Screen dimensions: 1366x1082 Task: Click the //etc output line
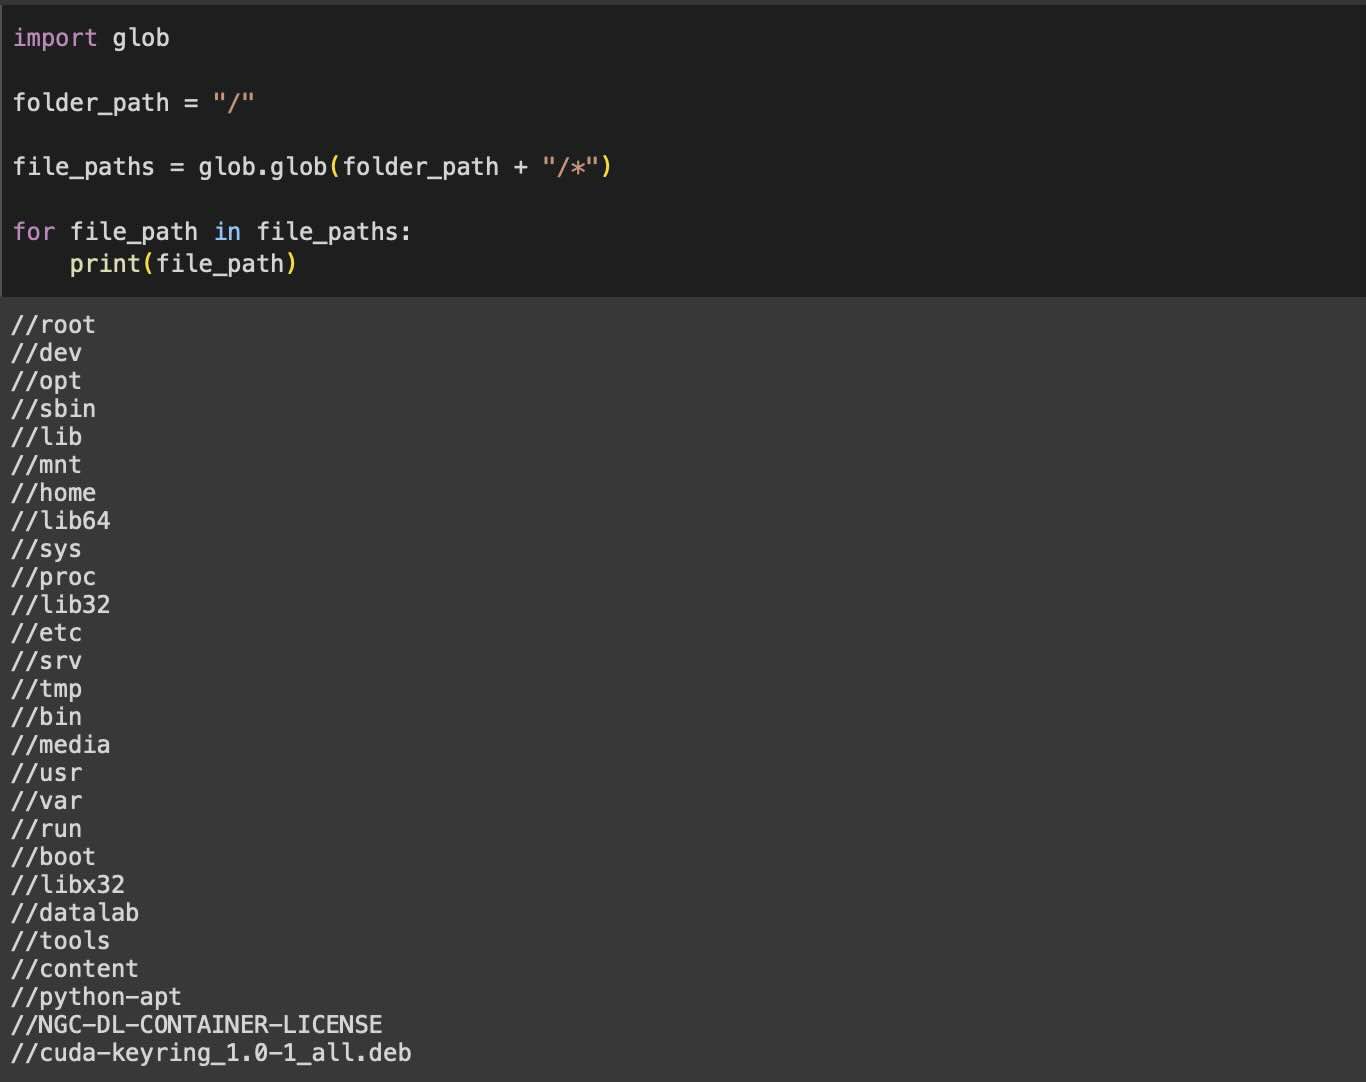(45, 632)
